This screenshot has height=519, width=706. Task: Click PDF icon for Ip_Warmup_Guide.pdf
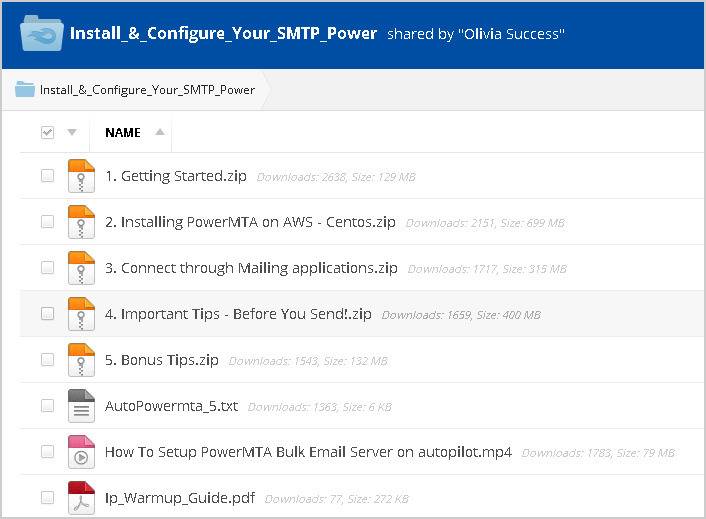coord(81,497)
